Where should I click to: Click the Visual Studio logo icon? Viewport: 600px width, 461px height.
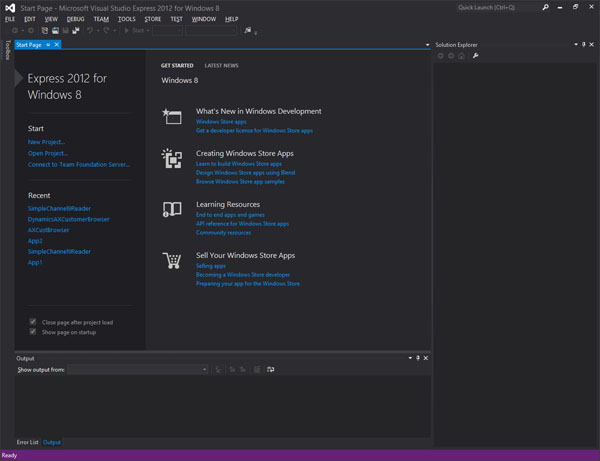[10, 8]
